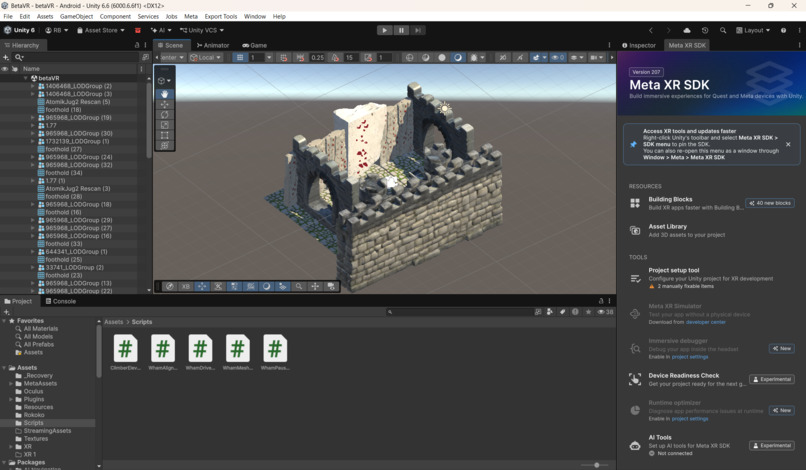Image resolution: width=806 pixels, height=470 pixels.
Task: Click the favorite star icon in Project toolbar
Action: pos(588,312)
